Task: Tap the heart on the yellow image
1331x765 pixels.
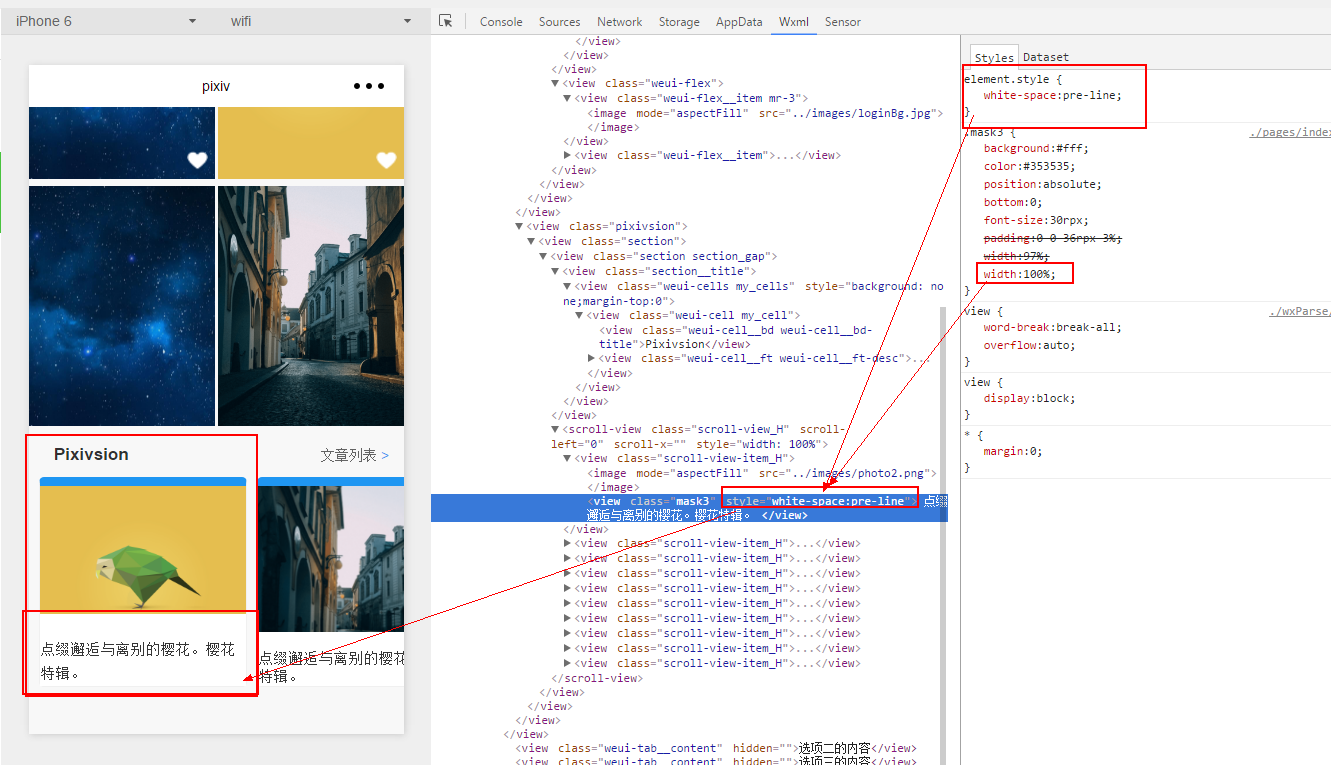Action: tap(386, 160)
